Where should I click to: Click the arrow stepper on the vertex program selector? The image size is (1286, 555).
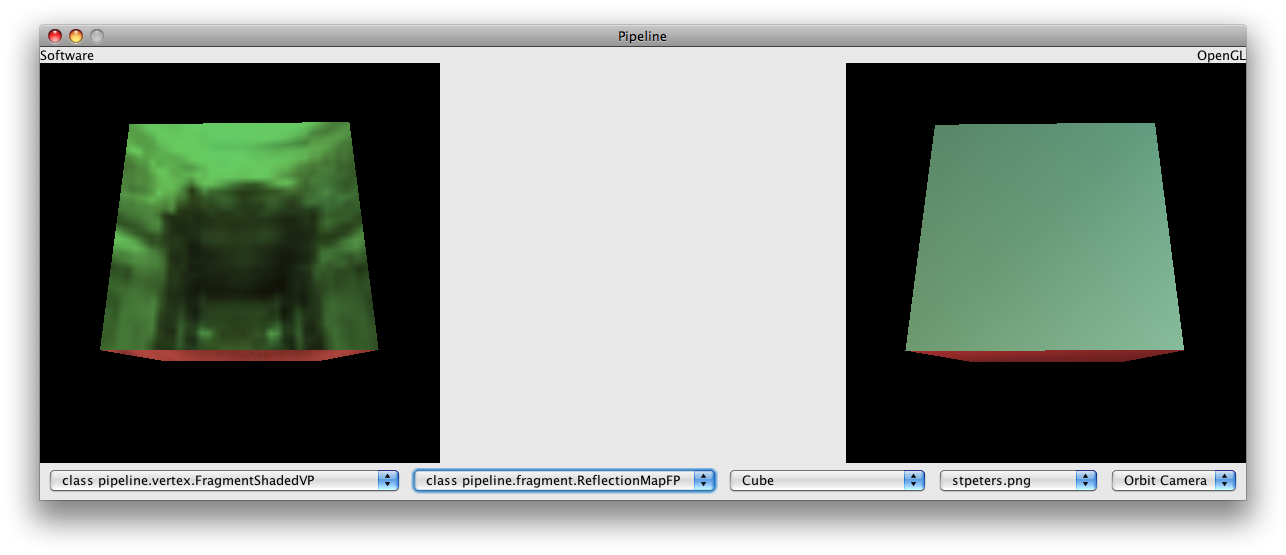click(x=388, y=480)
